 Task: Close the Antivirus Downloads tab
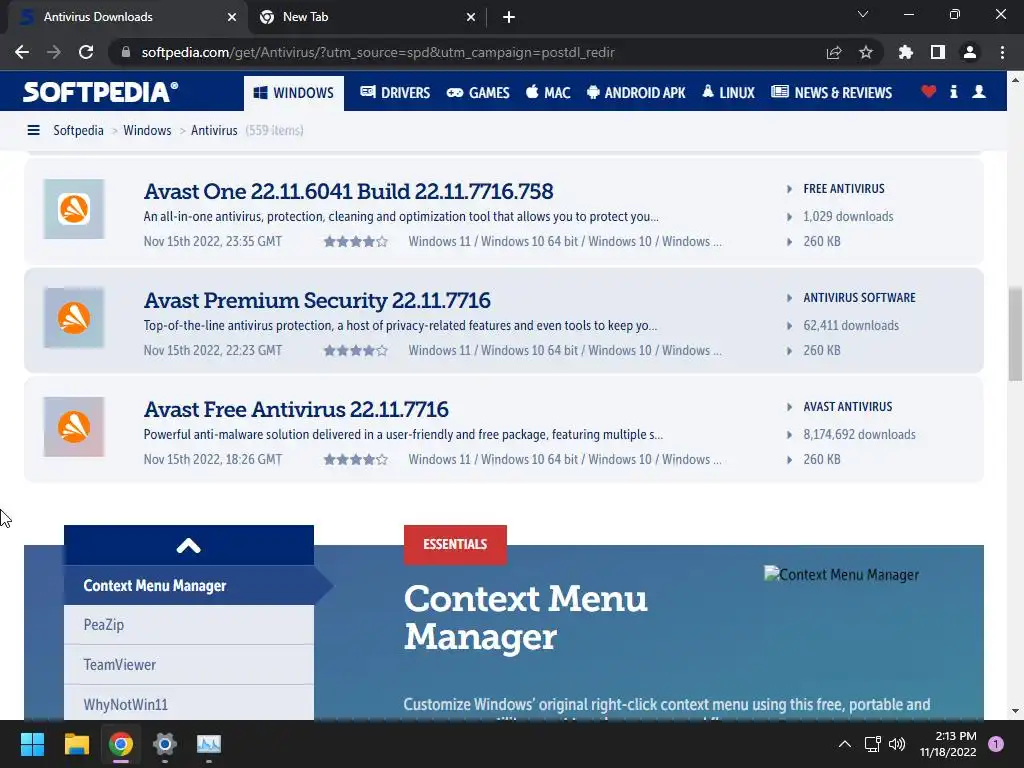[x=231, y=18]
